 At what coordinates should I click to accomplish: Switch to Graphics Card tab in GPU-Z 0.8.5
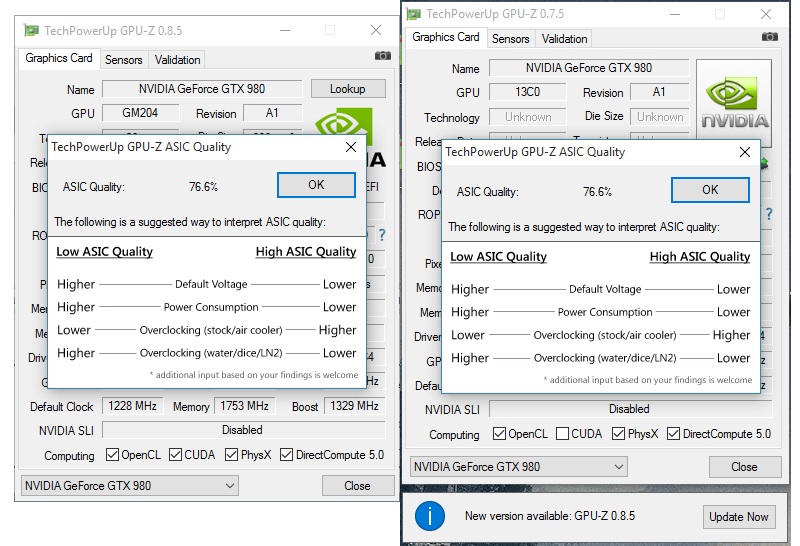pos(59,58)
